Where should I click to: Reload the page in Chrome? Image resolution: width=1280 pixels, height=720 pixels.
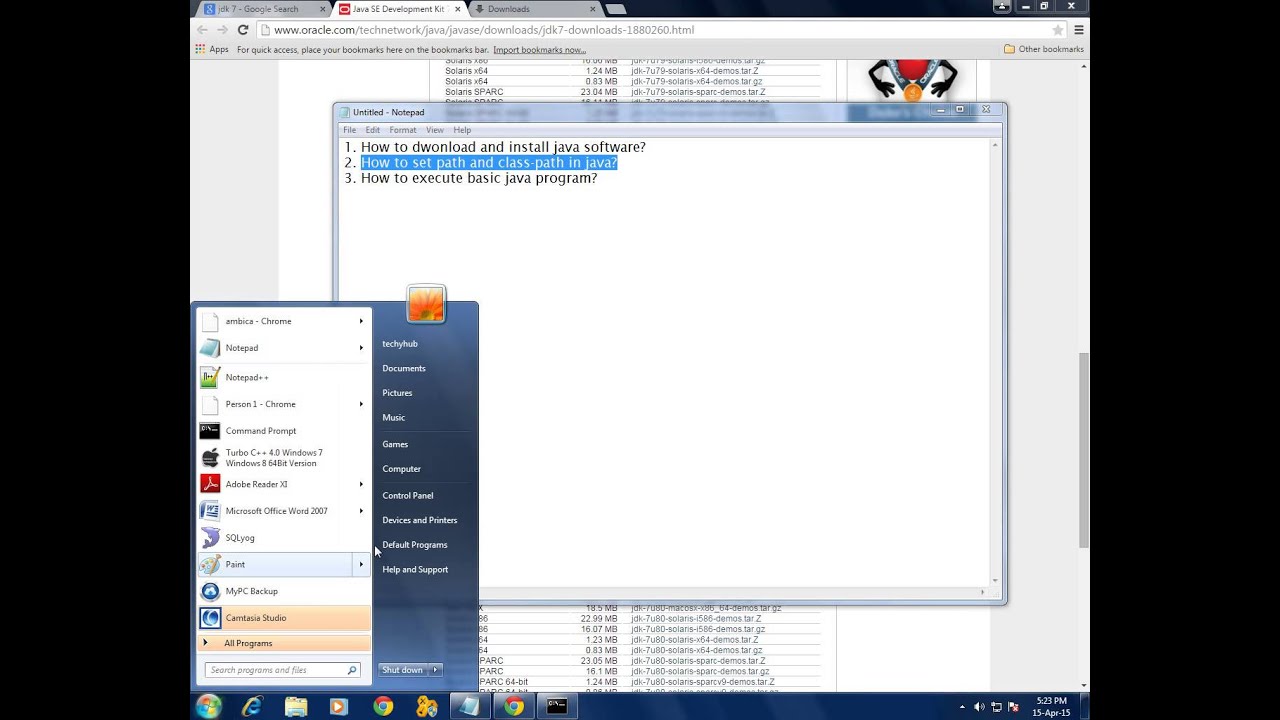242,30
